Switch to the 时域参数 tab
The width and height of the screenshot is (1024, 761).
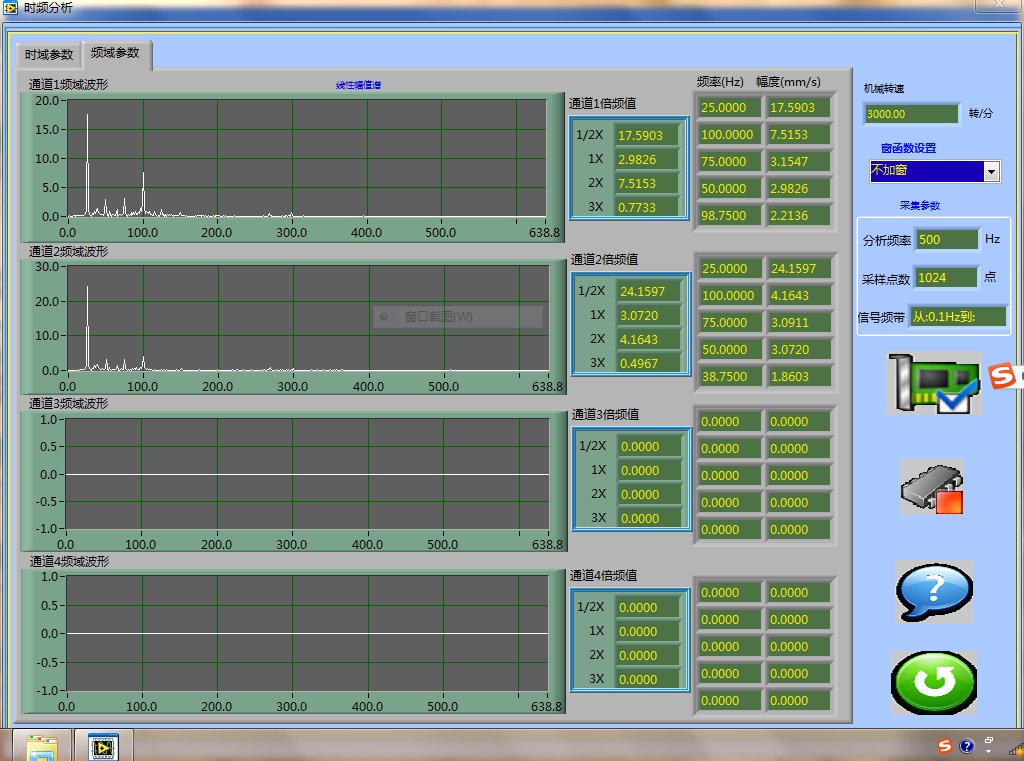pyautogui.click(x=49, y=55)
